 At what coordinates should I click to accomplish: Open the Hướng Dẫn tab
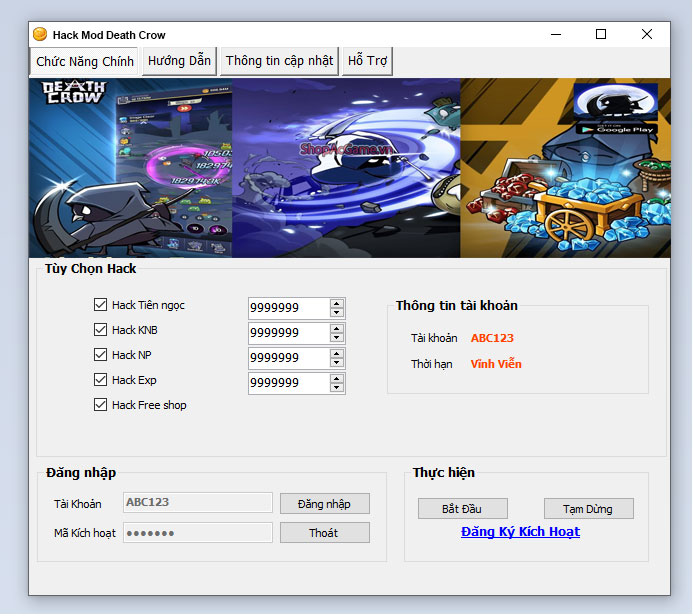click(179, 61)
